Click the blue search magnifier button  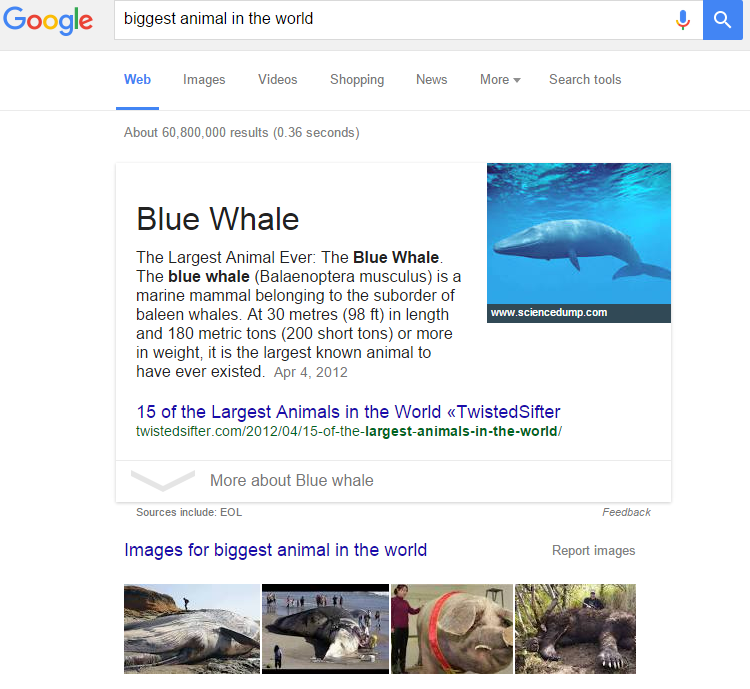(722, 20)
